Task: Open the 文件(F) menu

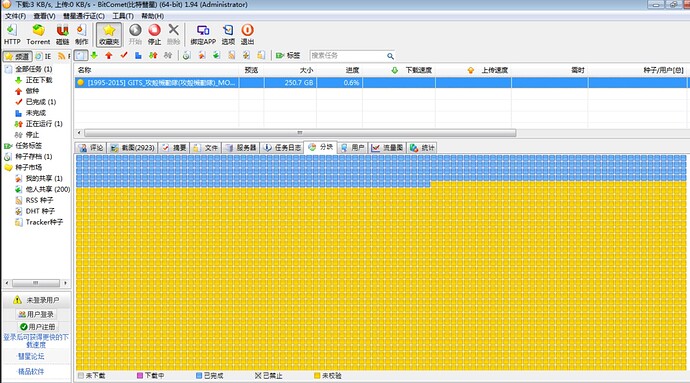Action: click(15, 16)
